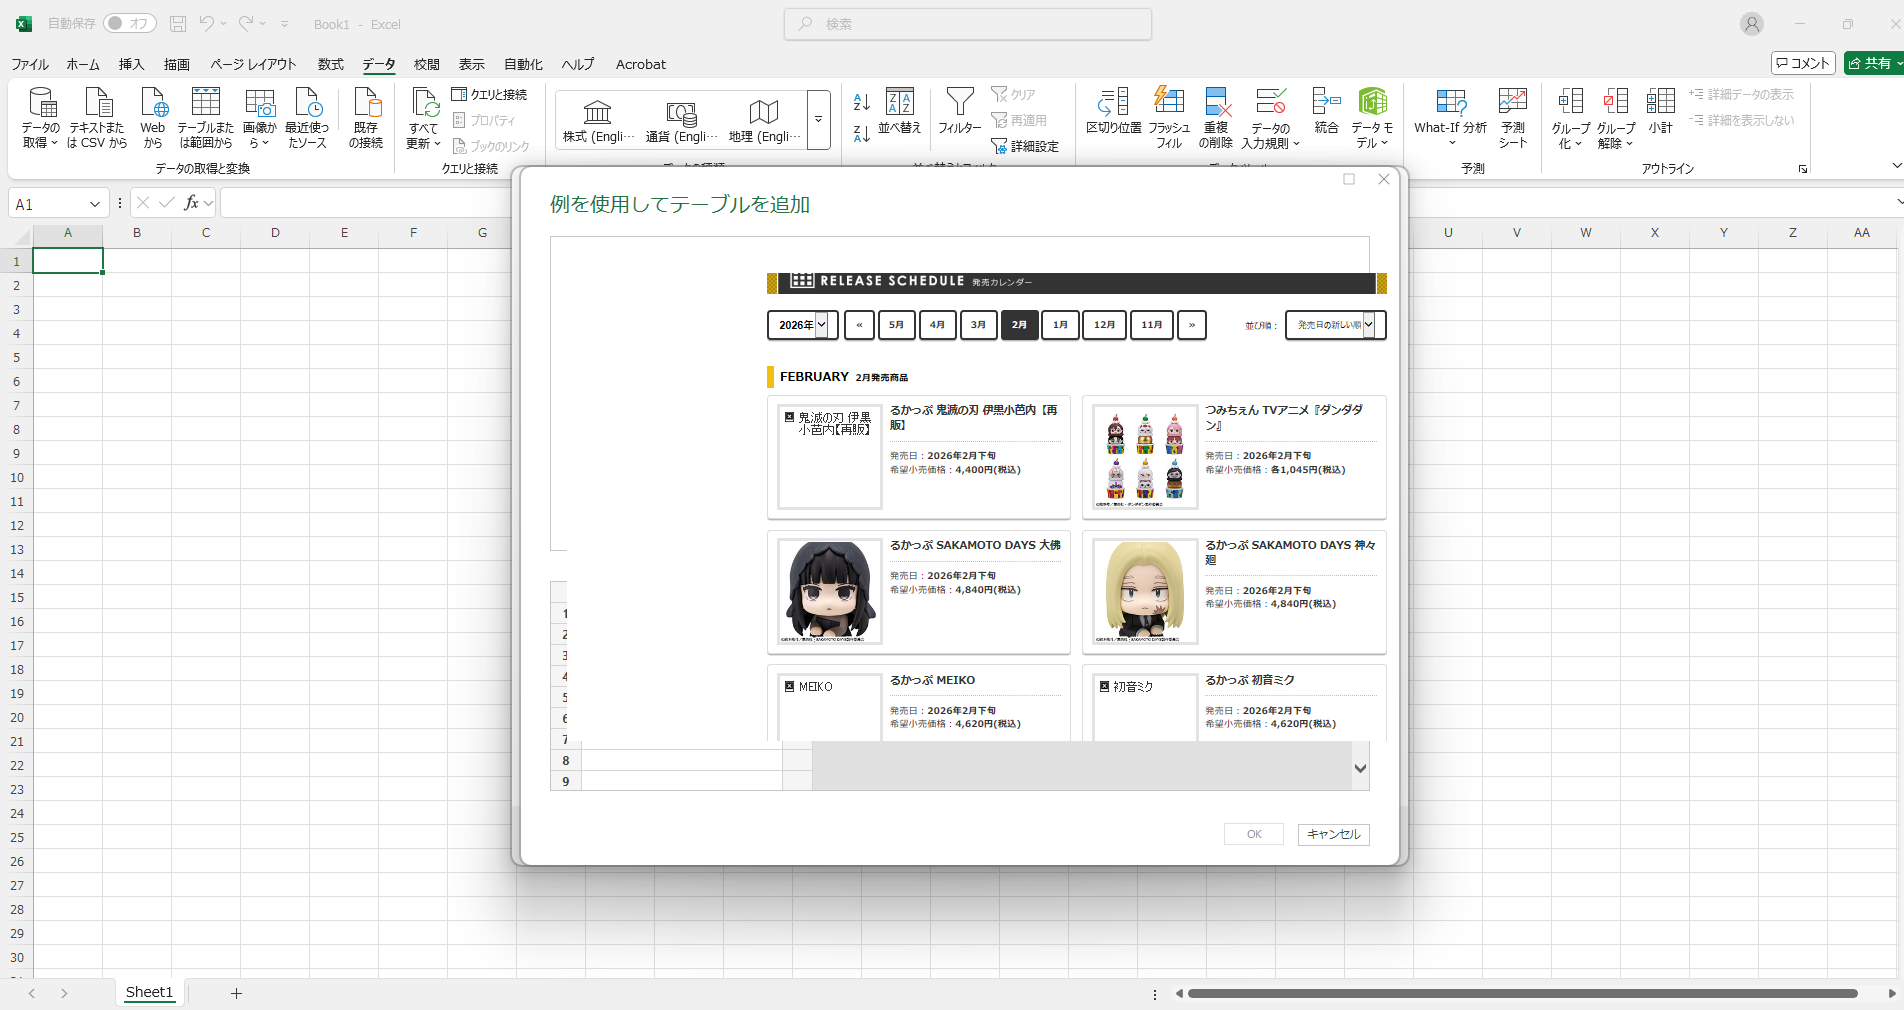Open Recent Sources (最近使ったソース)

tap(307, 118)
